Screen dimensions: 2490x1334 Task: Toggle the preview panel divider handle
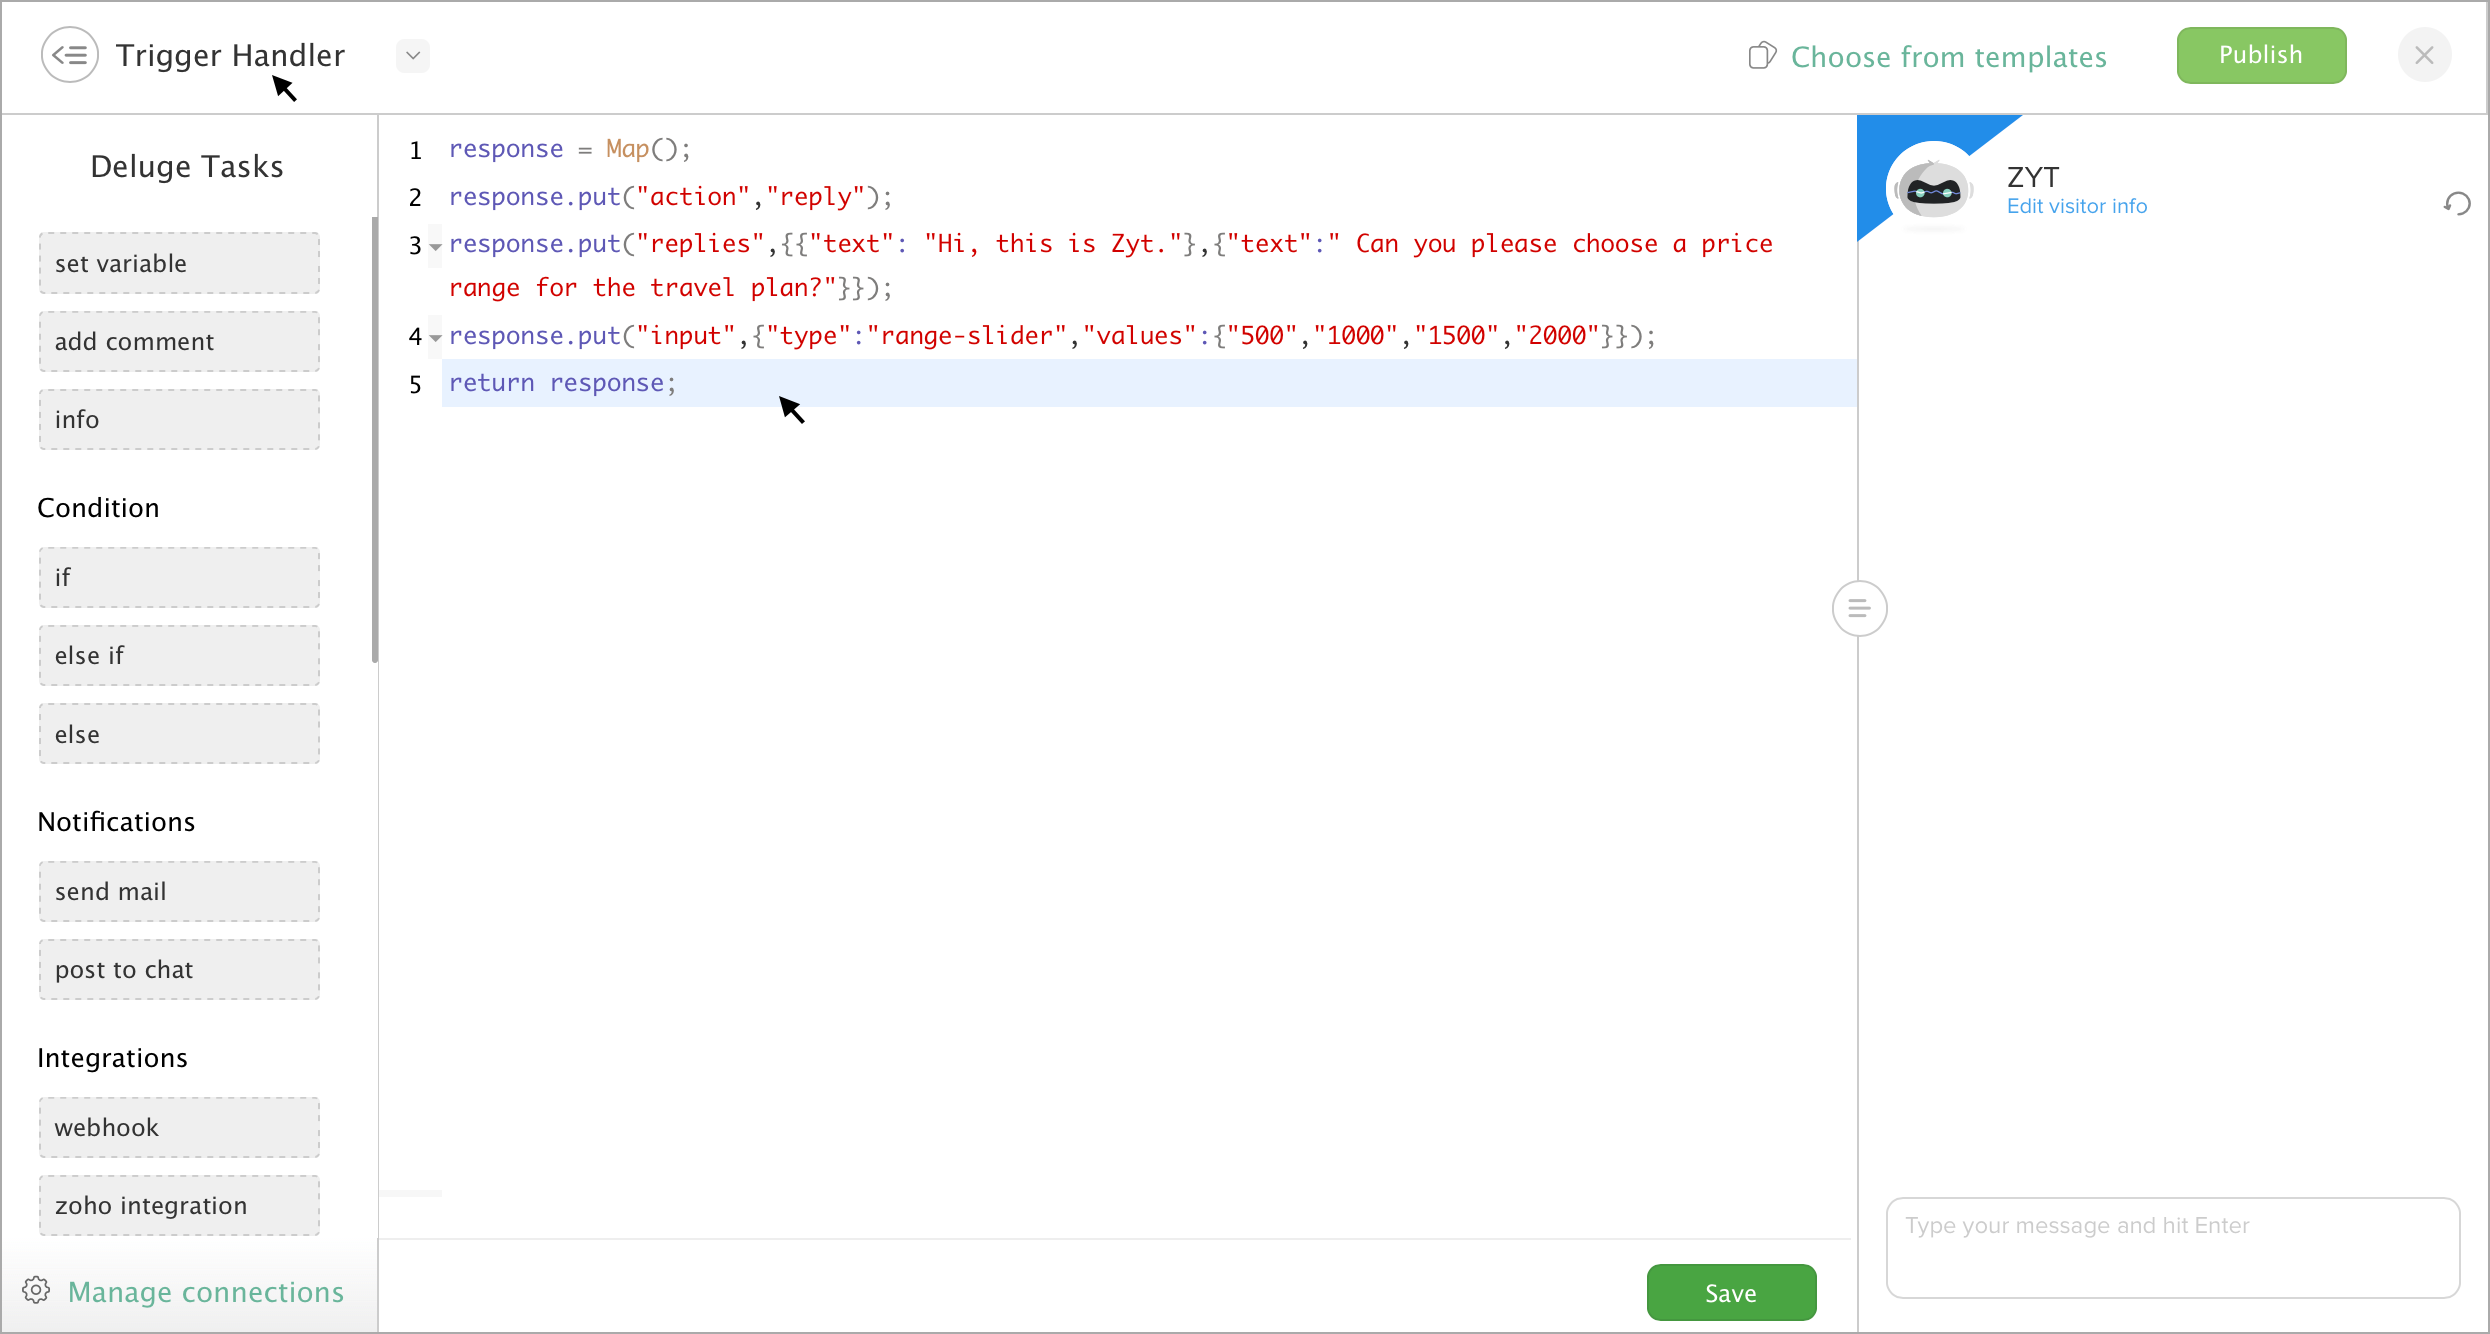1859,608
